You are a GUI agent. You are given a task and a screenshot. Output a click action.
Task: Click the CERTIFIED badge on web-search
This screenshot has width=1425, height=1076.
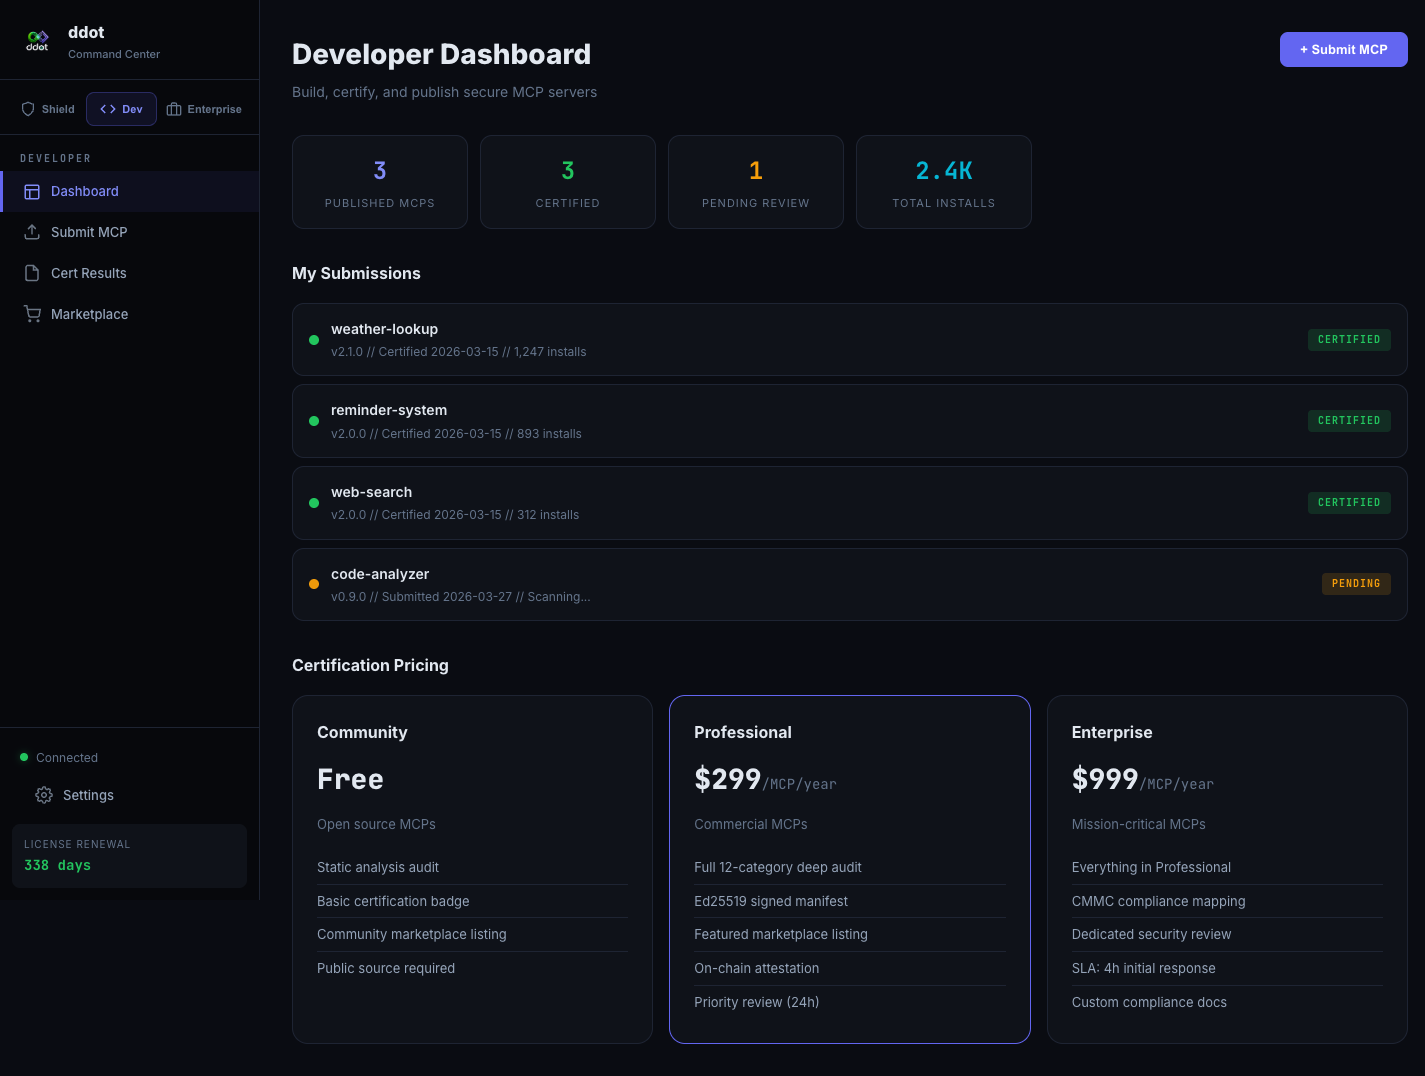[x=1349, y=502]
